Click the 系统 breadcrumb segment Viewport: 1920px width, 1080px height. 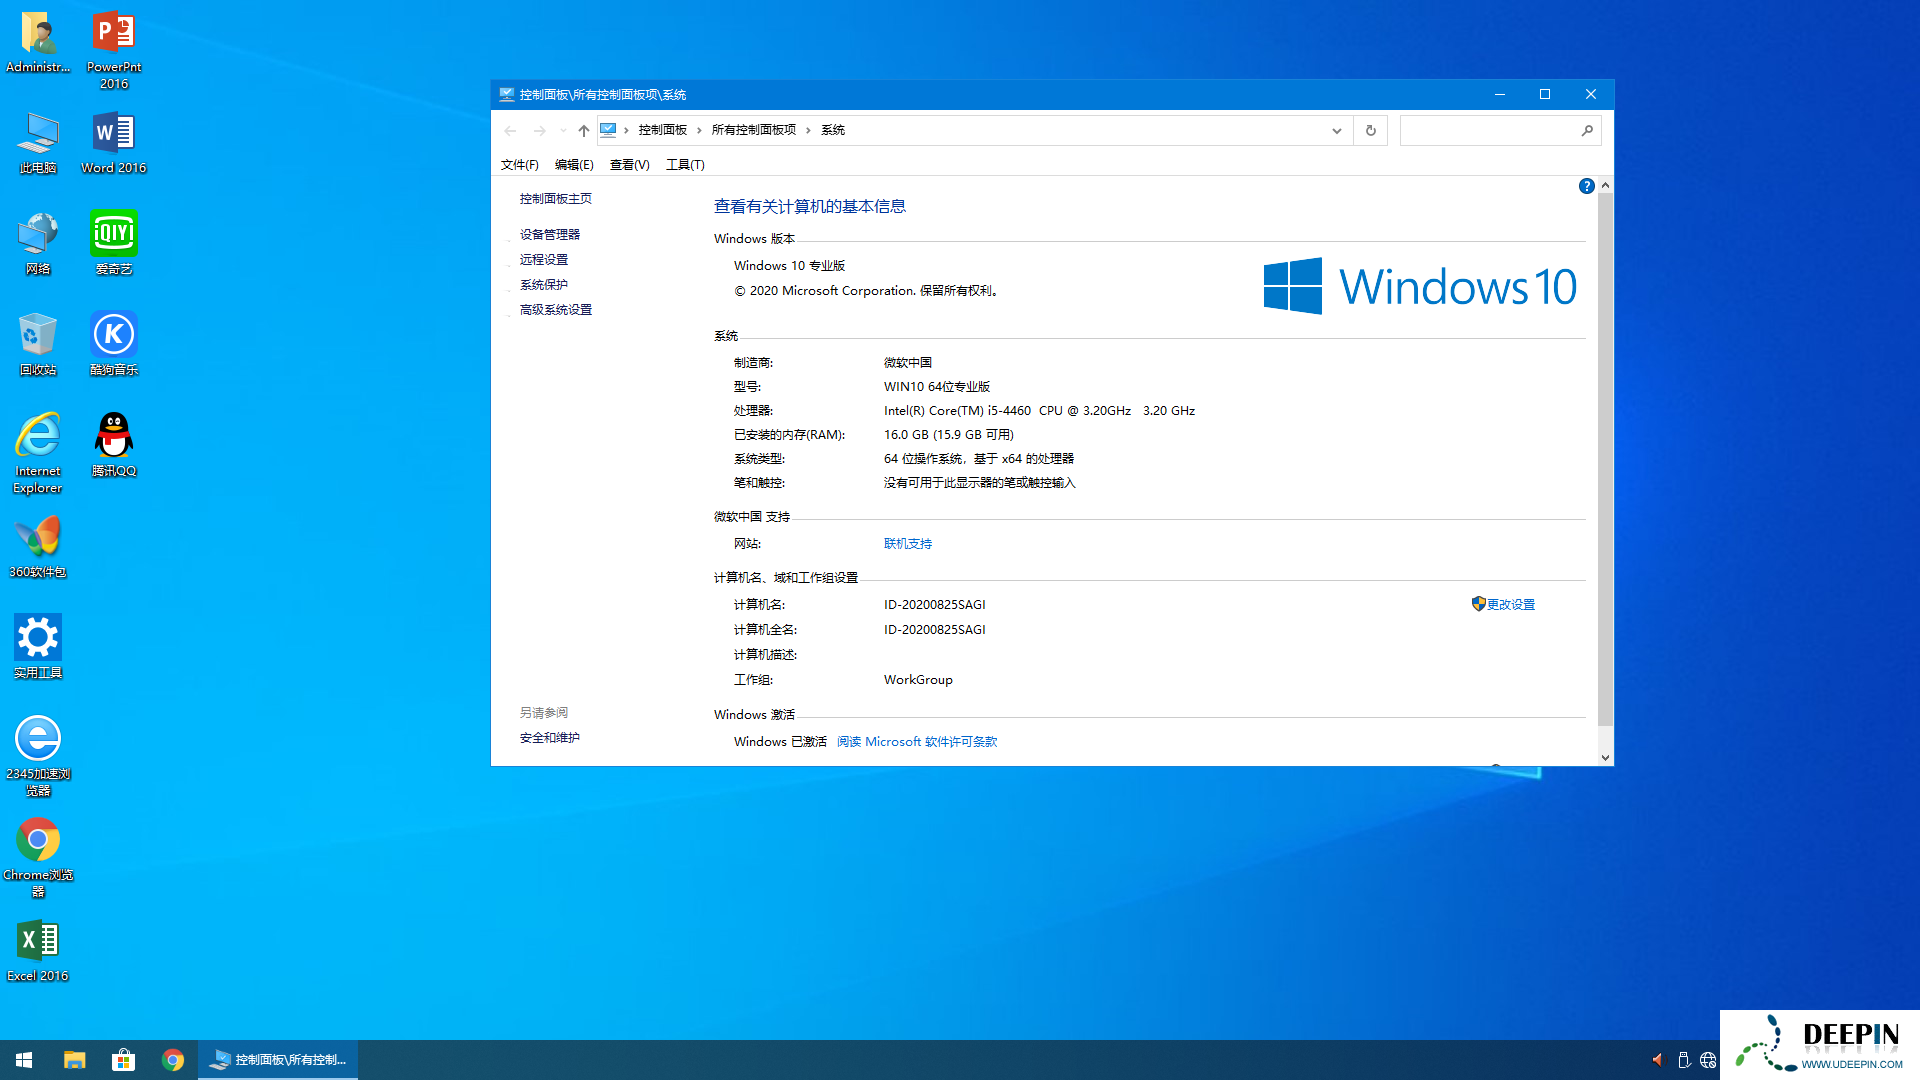[x=833, y=130]
